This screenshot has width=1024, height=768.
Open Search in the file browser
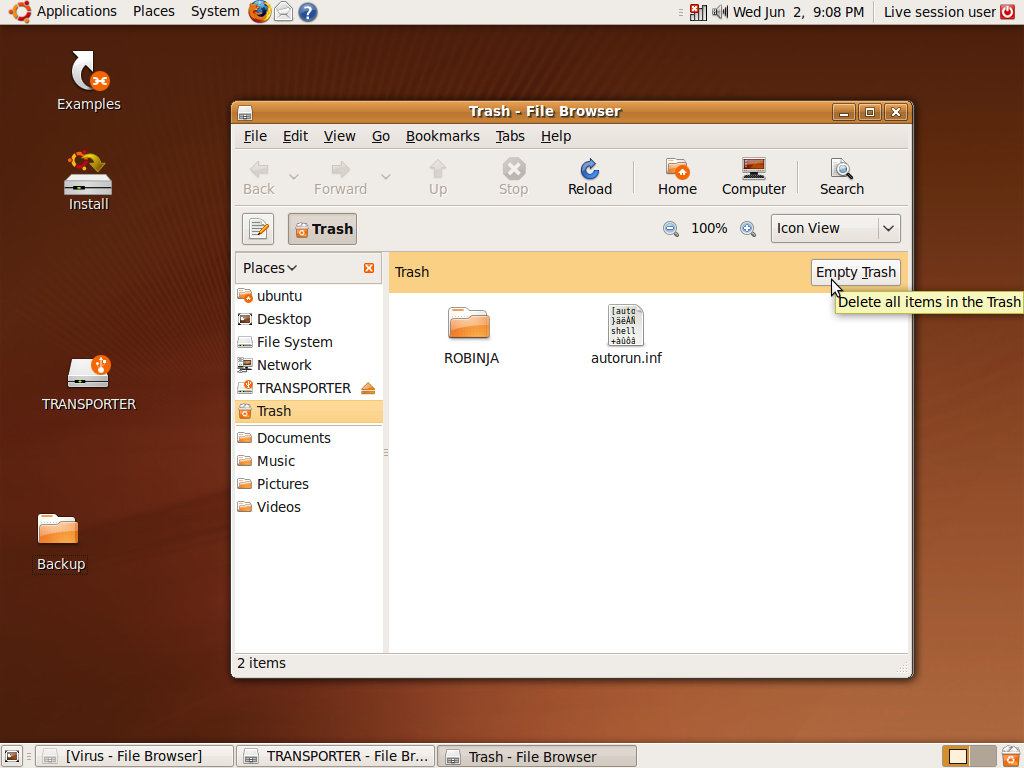tap(841, 178)
